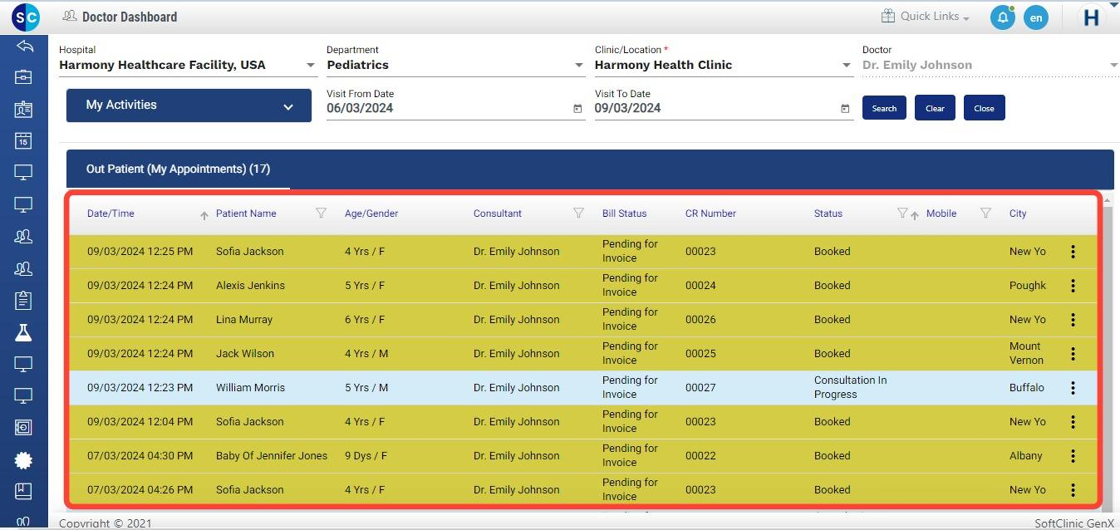Open the Visit From Date calendar picker icon

[577, 109]
